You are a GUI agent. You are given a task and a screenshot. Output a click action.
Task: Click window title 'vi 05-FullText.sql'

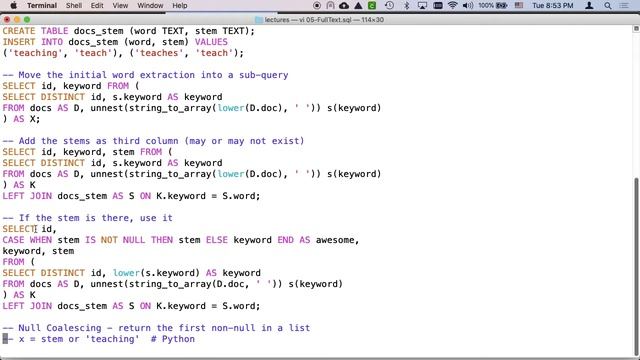pos(325,20)
